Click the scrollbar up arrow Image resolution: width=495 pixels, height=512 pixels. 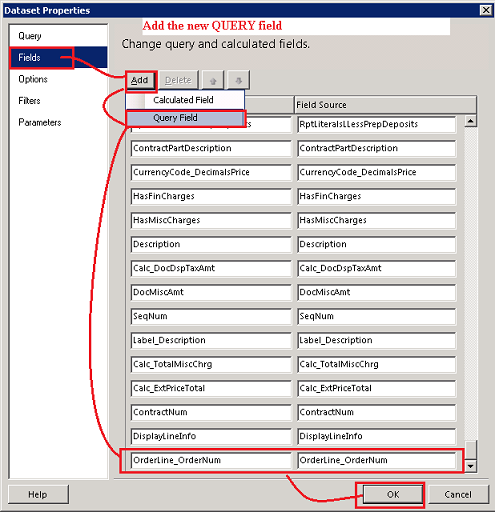[x=470, y=121]
